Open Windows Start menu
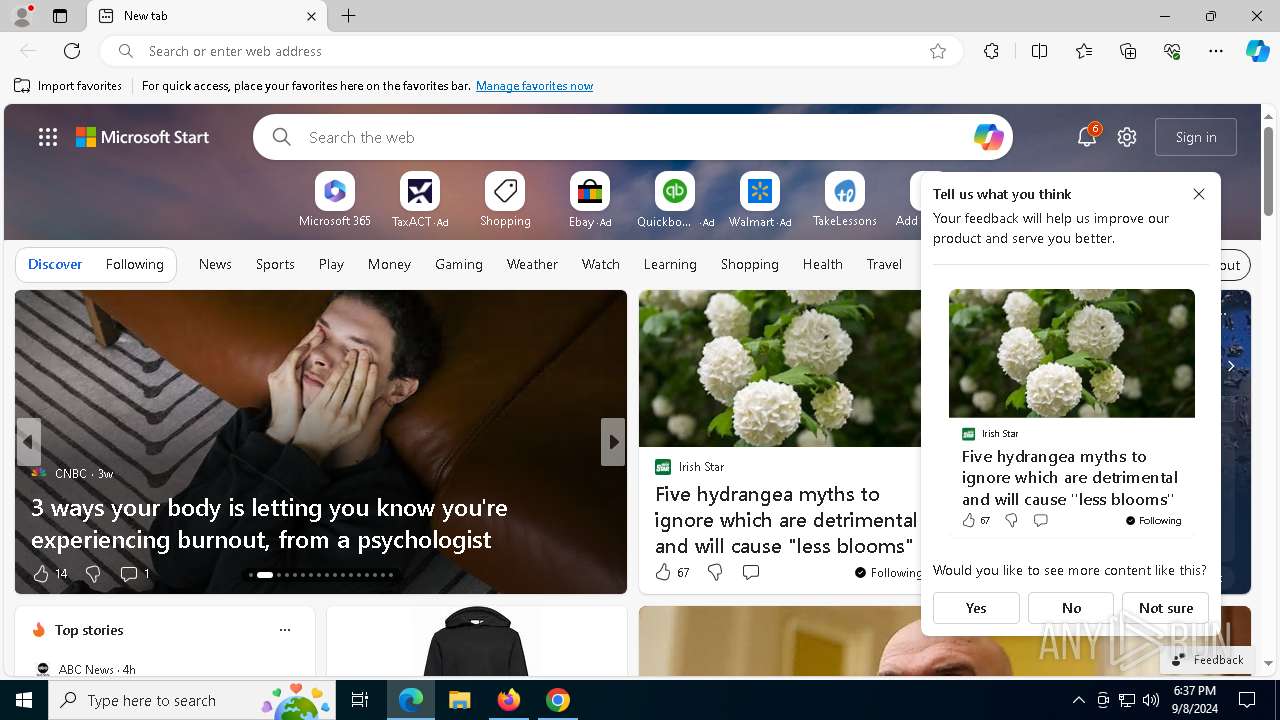This screenshot has width=1280, height=720. pos(24,700)
